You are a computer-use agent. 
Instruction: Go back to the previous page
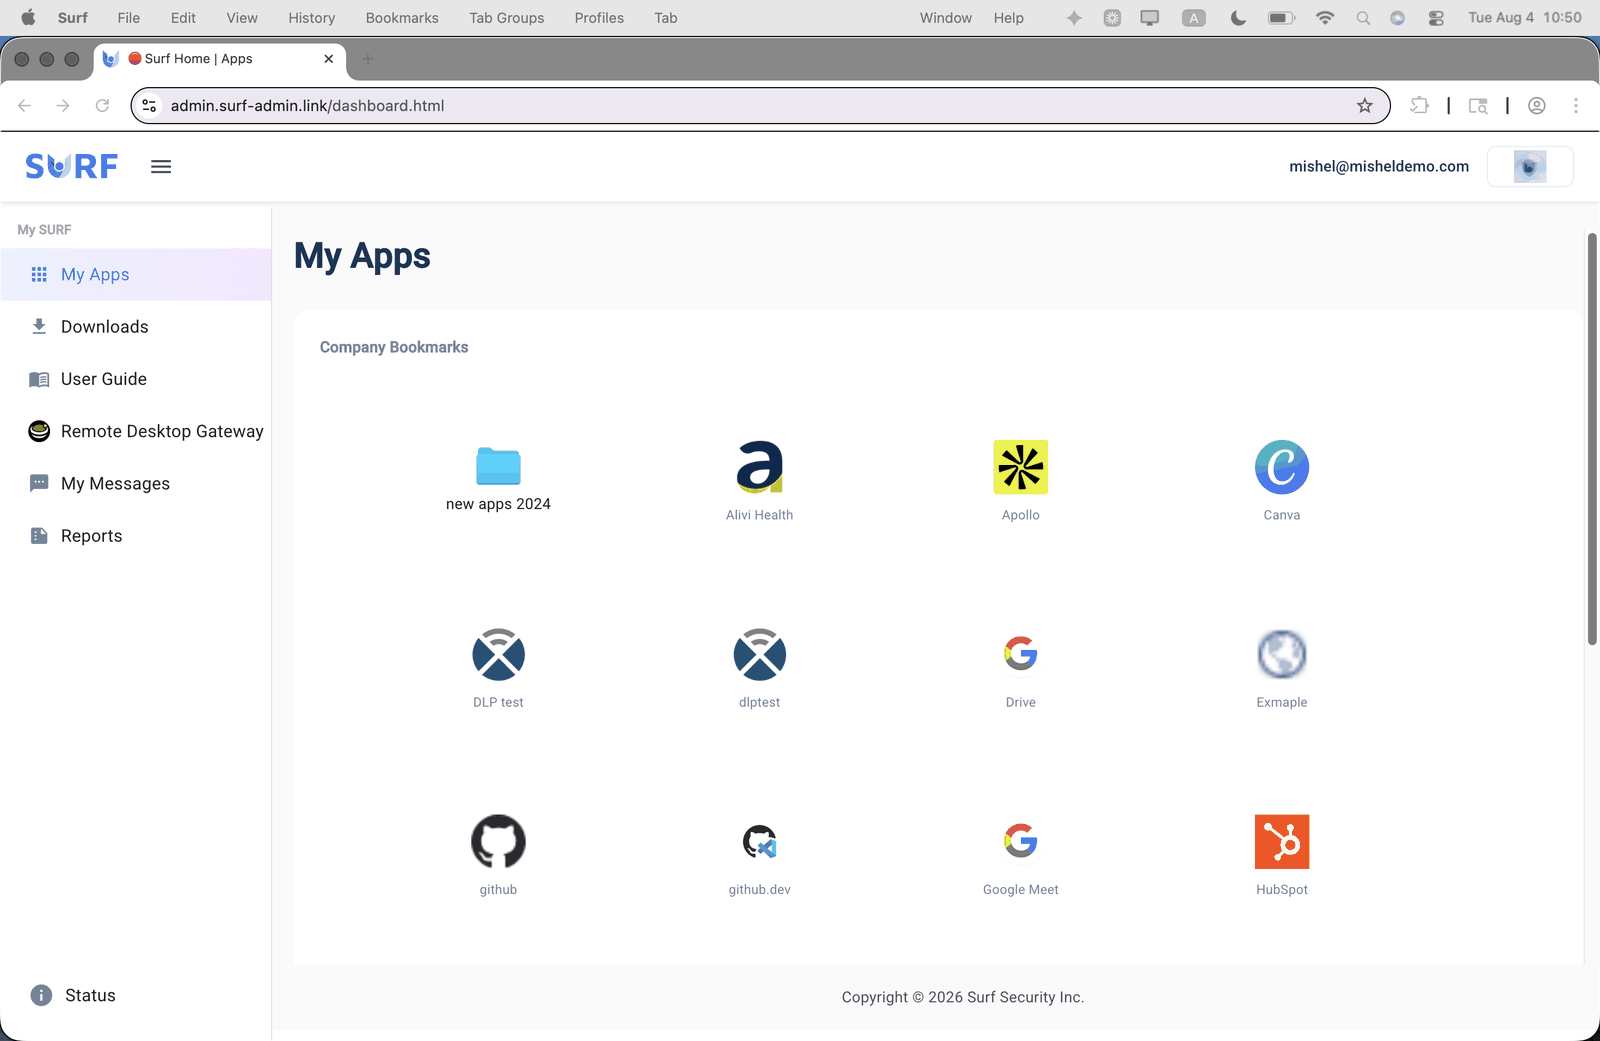25,105
